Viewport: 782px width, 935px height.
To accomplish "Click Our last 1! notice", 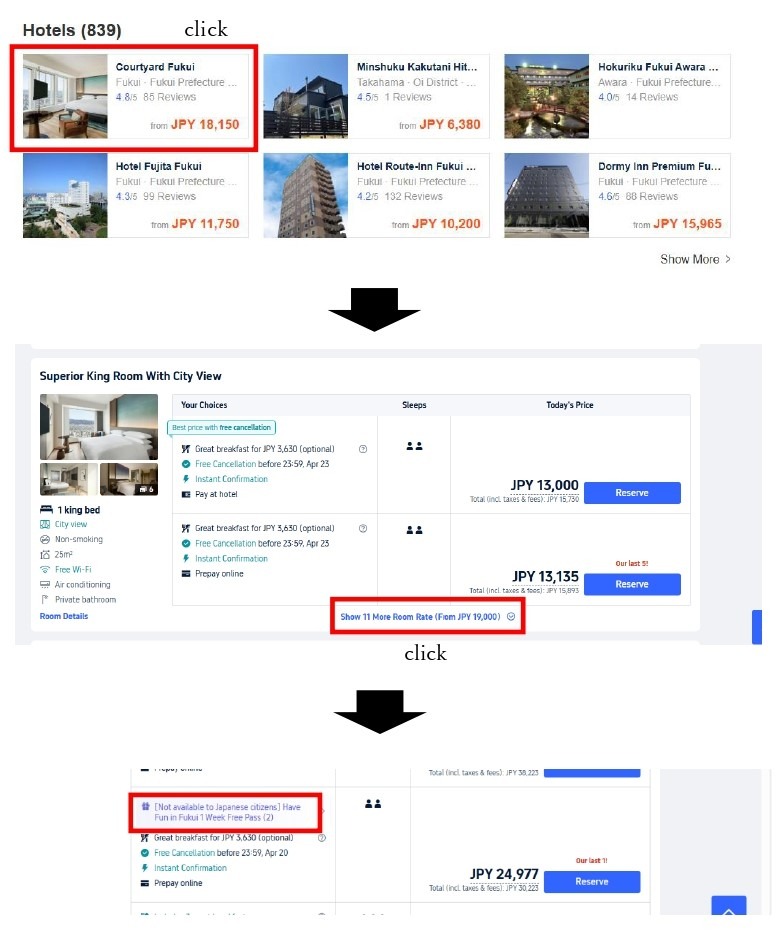I will (x=592, y=860).
